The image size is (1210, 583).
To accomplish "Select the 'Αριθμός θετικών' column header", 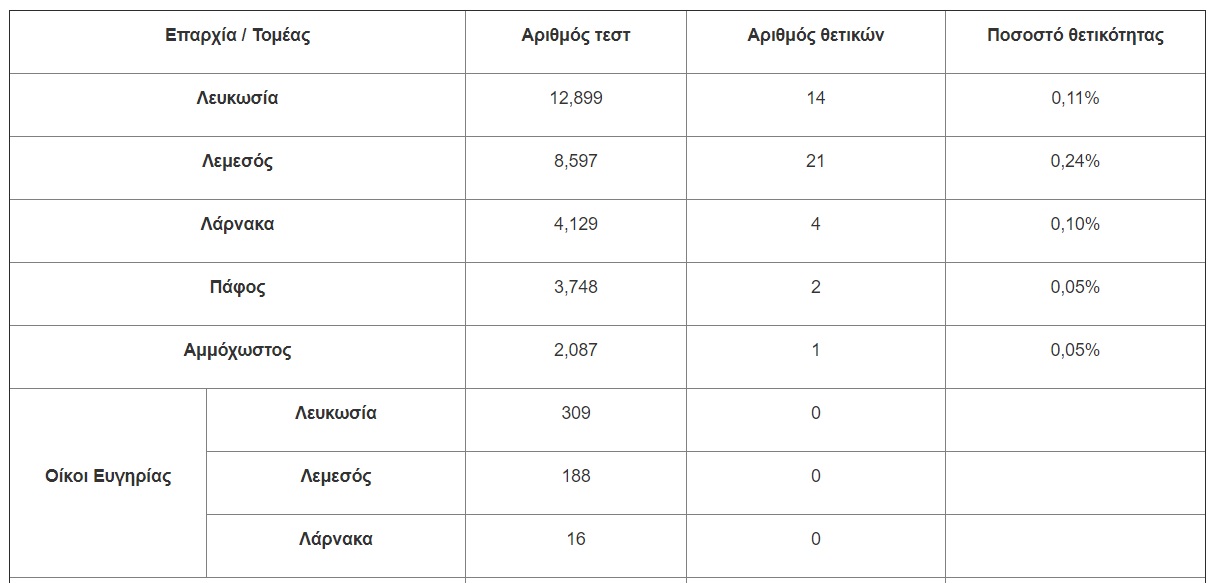I will pyautogui.click(x=815, y=36).
